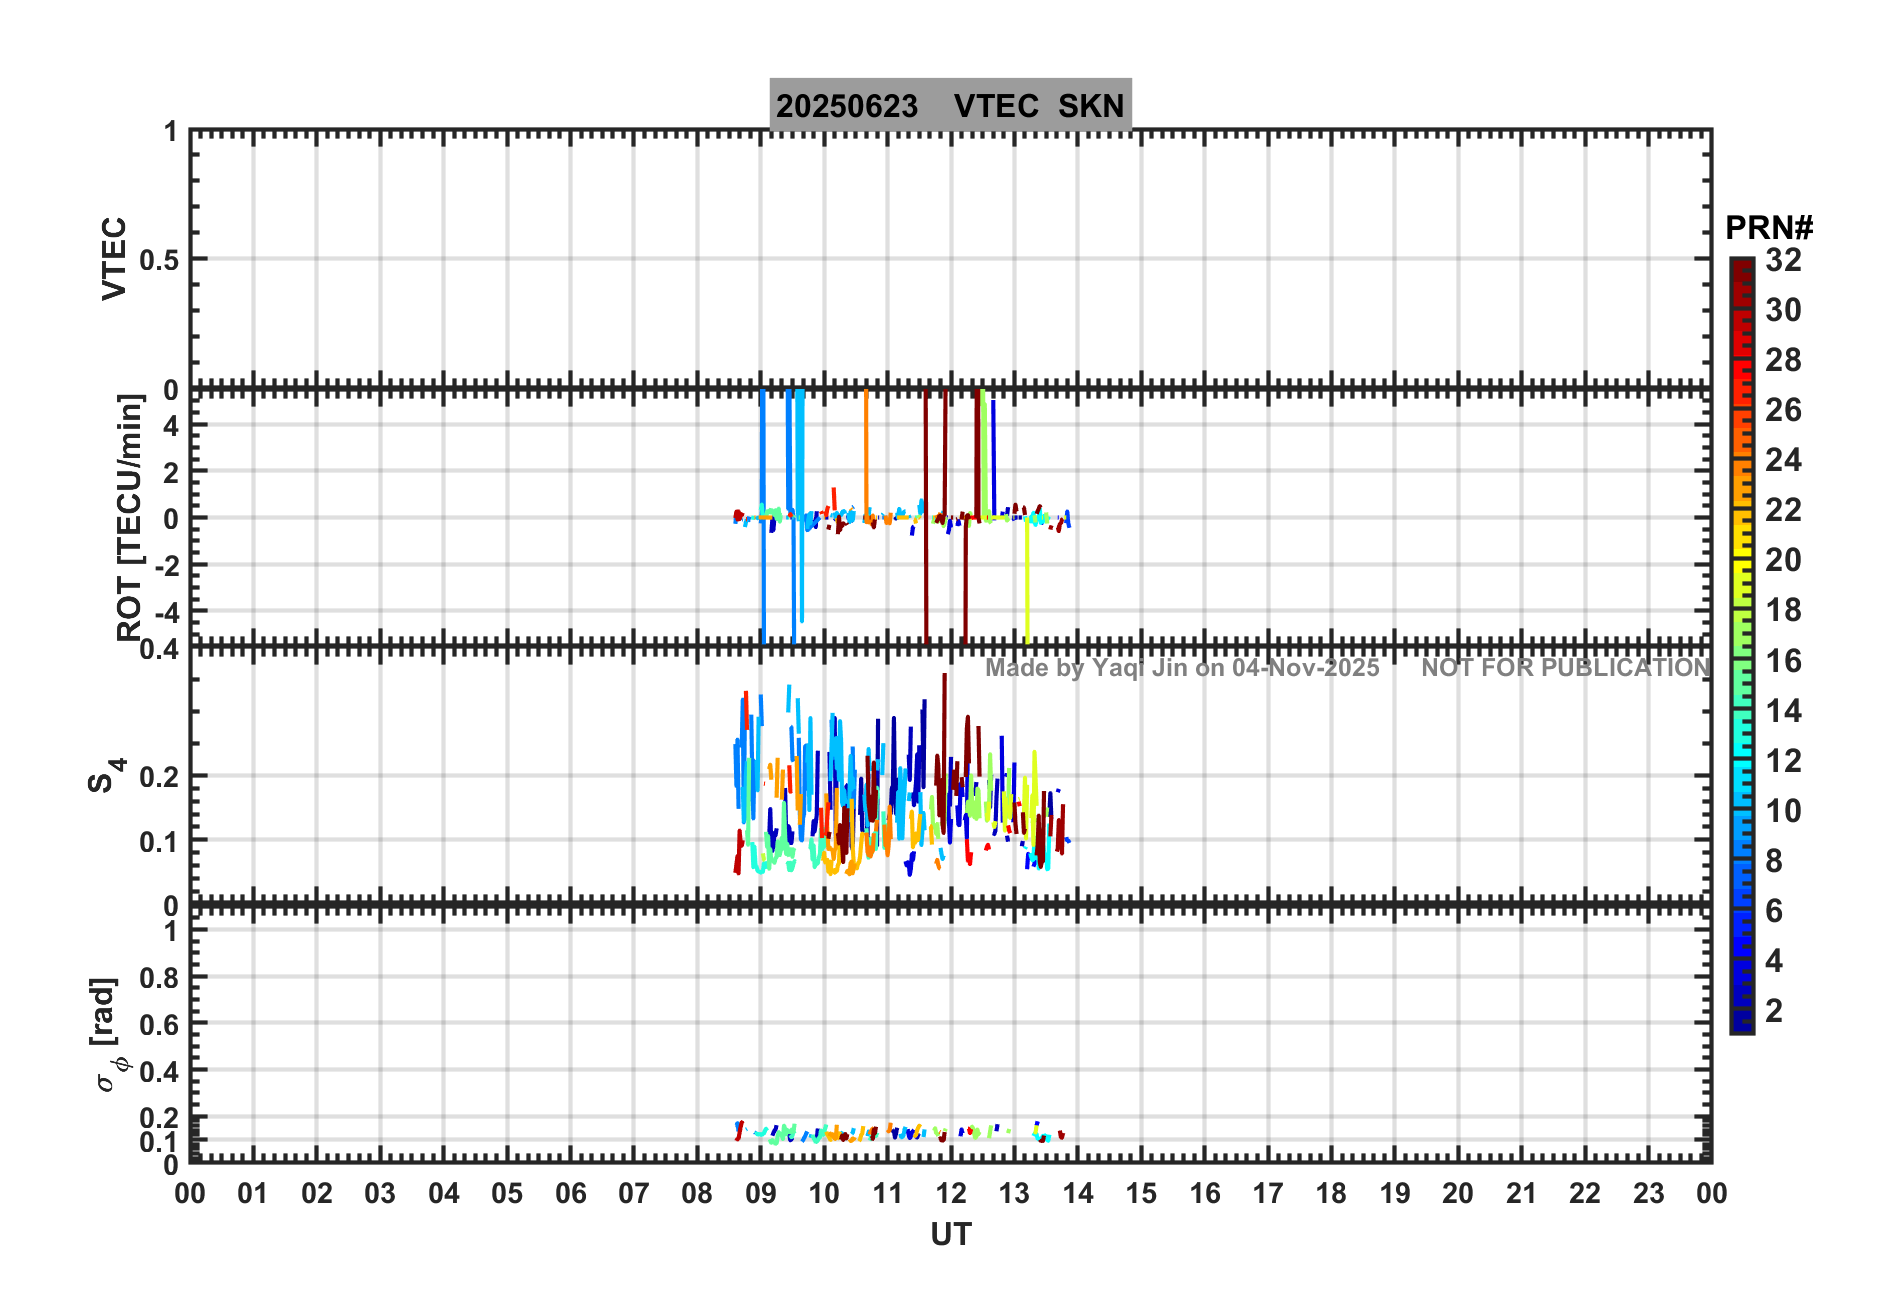The height and width of the screenshot is (1292, 1902).
Task: Click the "21" UT axis tick label
Action: pyautogui.click(x=1522, y=1193)
